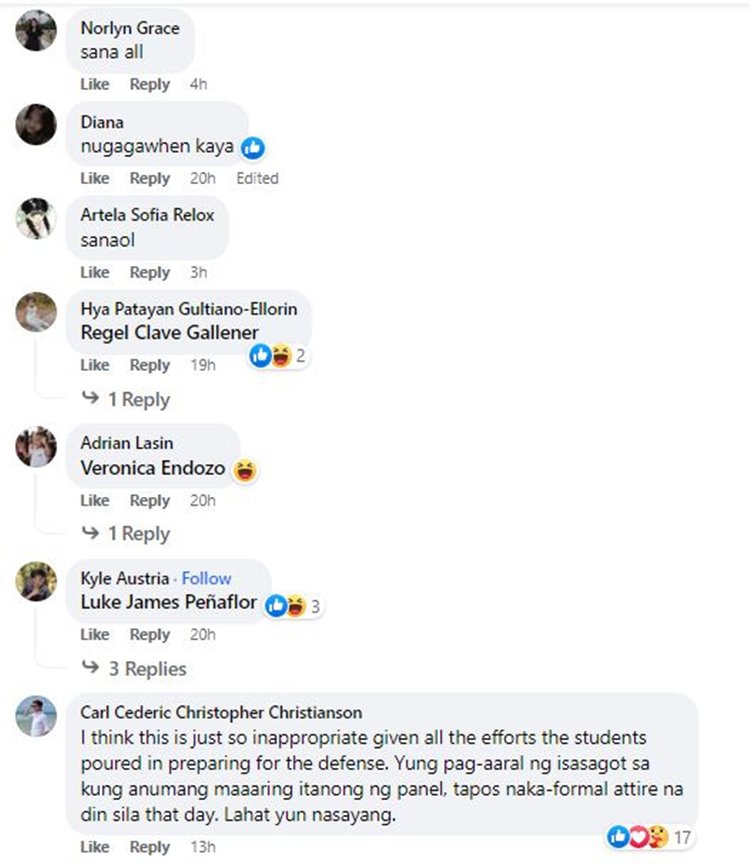Open Kyle Austria's profile photo

tap(36, 583)
